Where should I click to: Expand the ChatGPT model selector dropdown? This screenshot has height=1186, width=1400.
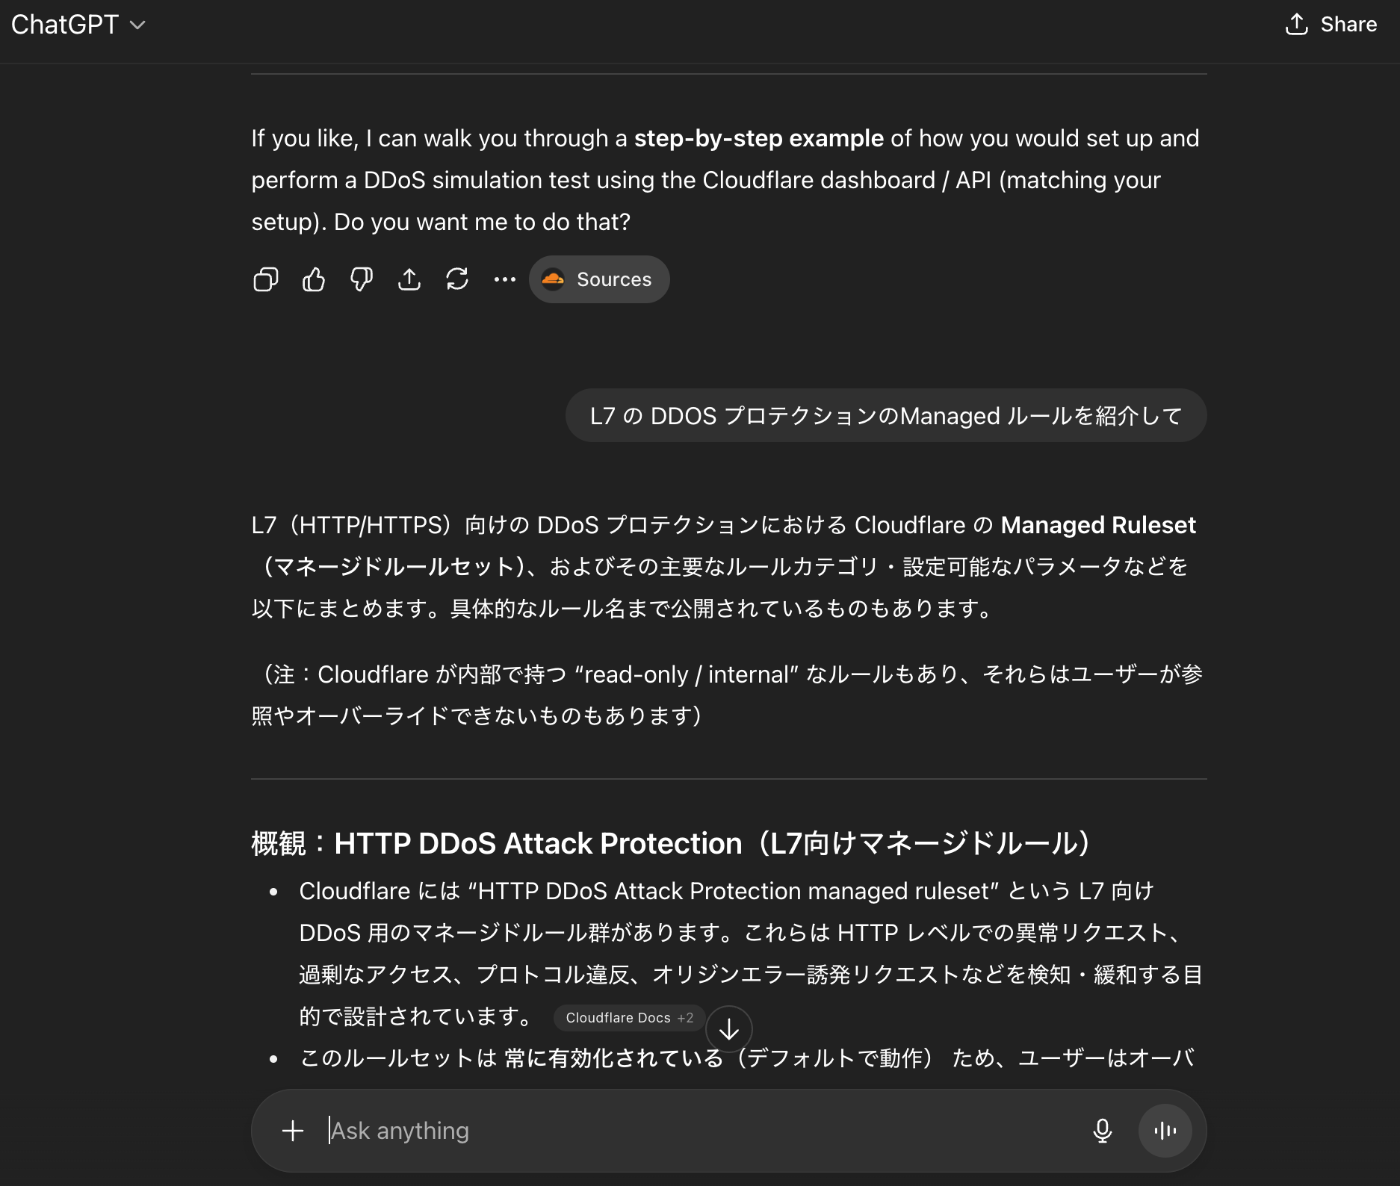tap(78, 25)
